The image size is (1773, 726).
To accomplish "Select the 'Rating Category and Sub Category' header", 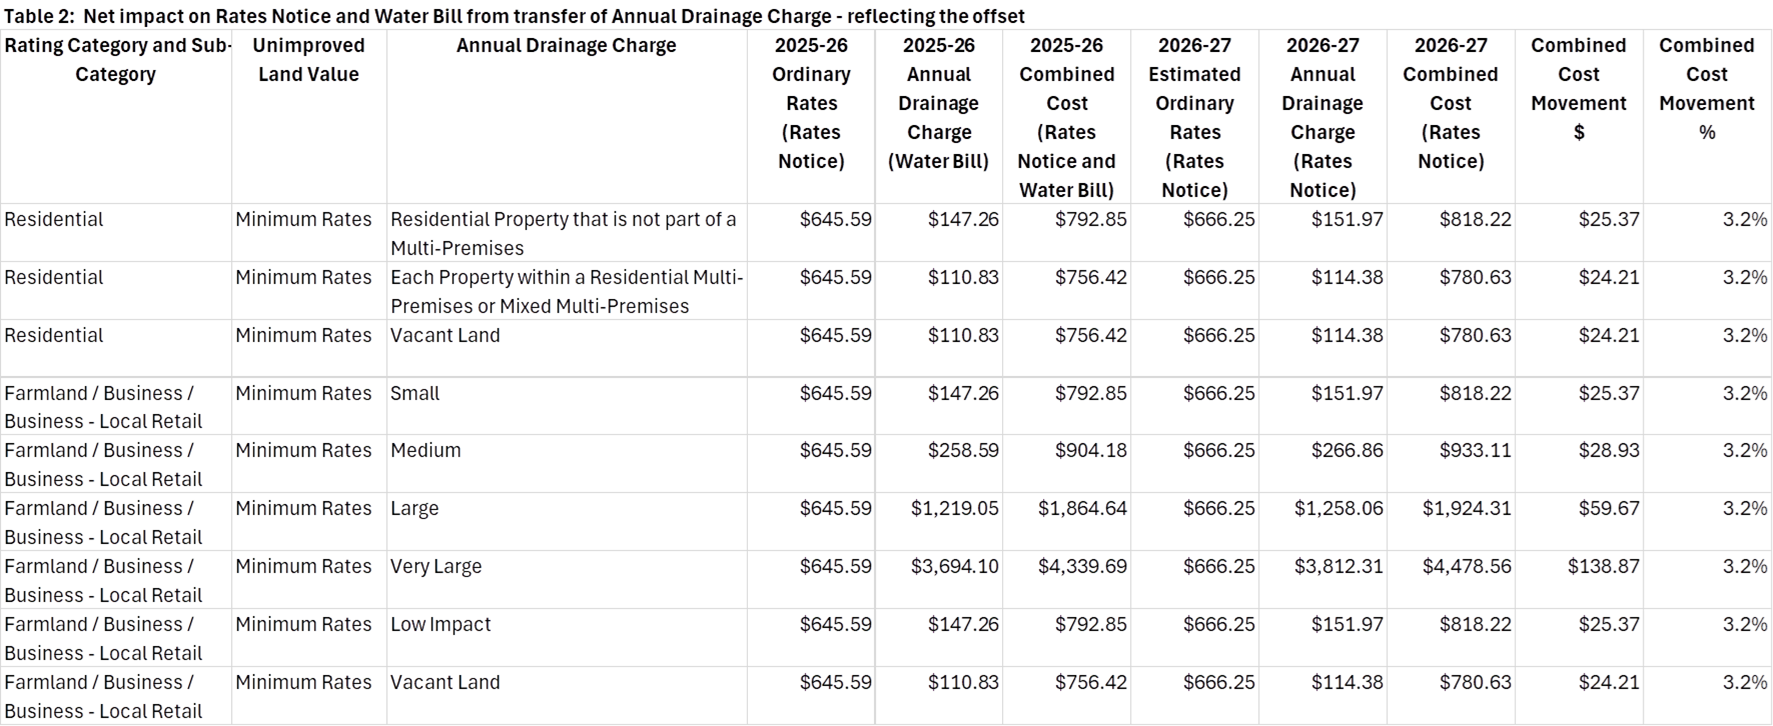I will [x=116, y=60].
